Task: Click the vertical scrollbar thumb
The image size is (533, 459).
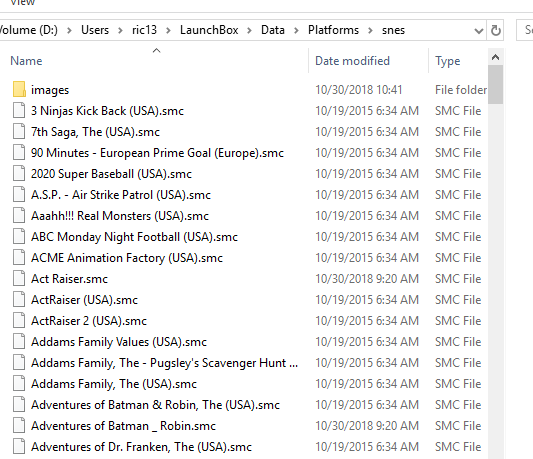Action: point(495,84)
